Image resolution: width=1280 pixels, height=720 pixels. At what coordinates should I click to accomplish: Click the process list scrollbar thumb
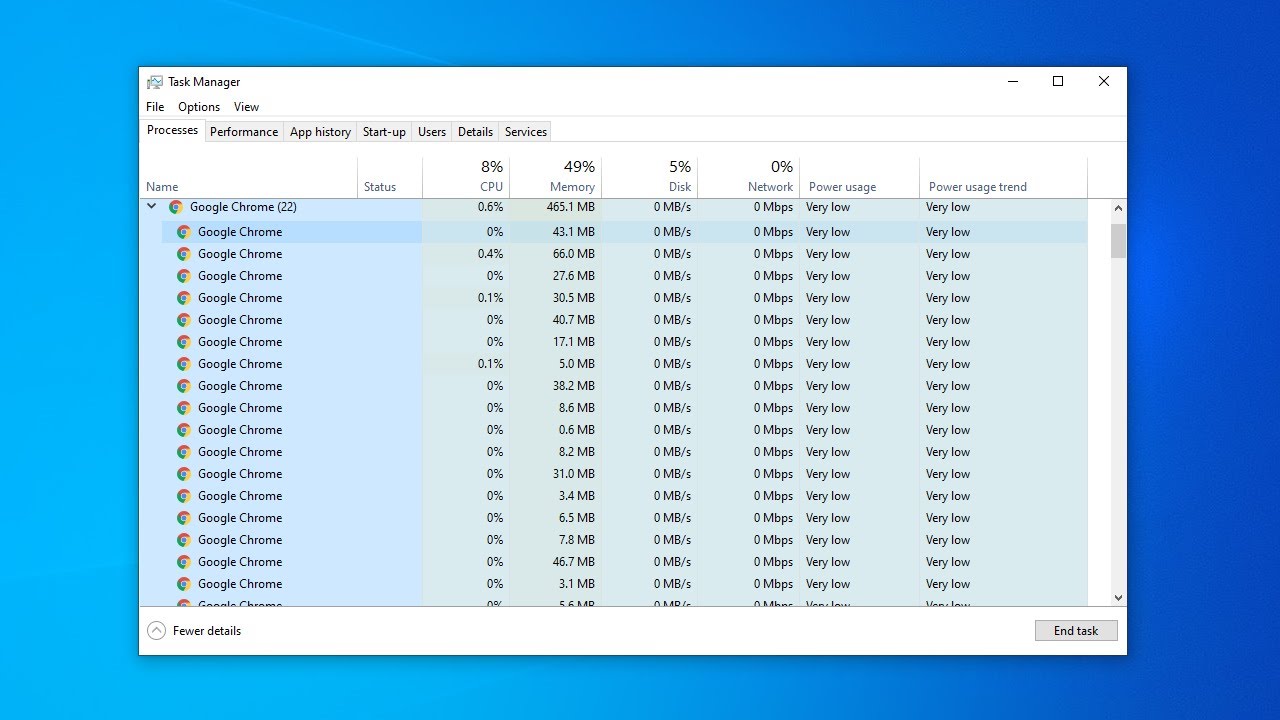pos(1118,241)
